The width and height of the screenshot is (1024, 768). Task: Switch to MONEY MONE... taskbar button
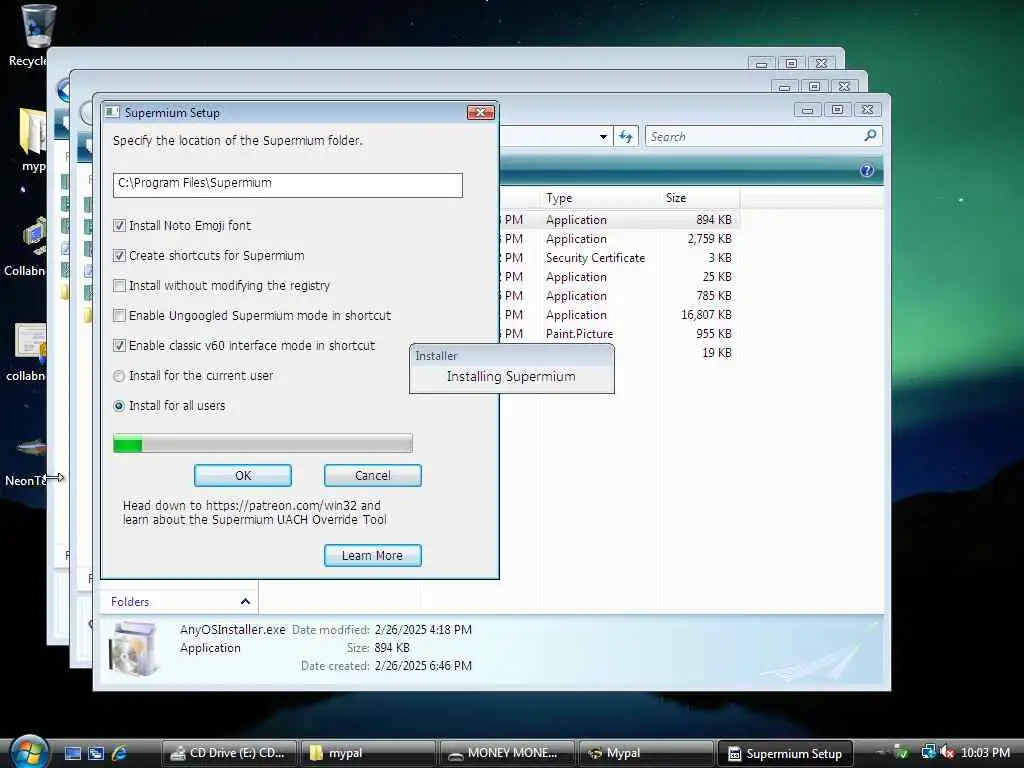[507, 753]
